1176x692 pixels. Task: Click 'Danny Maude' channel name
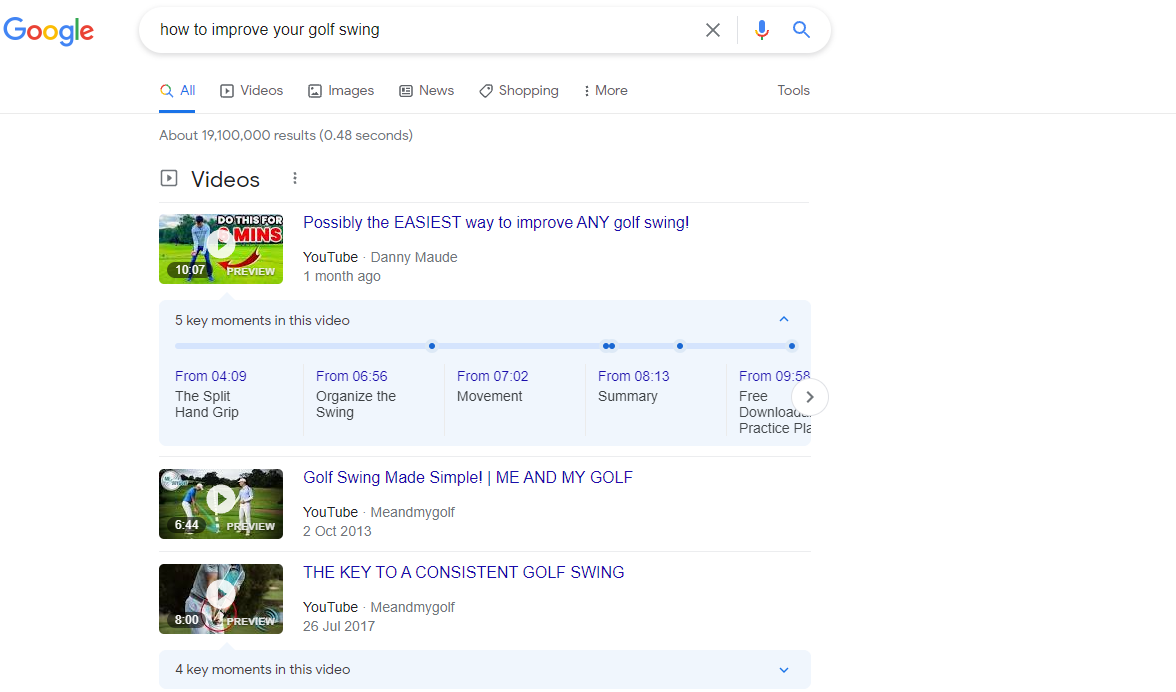(x=414, y=257)
